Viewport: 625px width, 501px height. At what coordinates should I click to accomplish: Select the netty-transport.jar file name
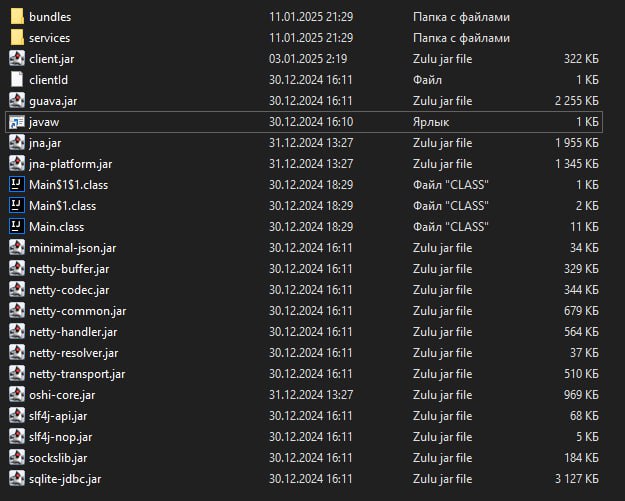pos(77,374)
